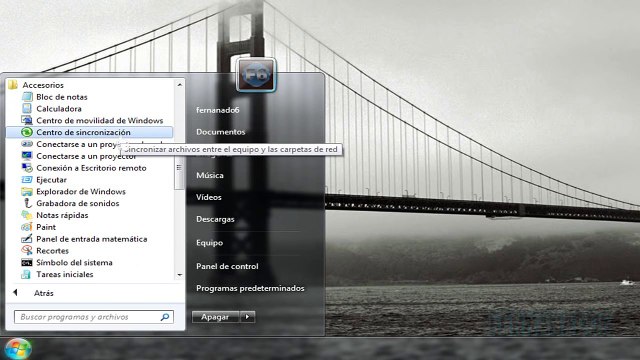Select the Paint entry text
The width and height of the screenshot is (640, 360).
pyautogui.click(x=46, y=227)
